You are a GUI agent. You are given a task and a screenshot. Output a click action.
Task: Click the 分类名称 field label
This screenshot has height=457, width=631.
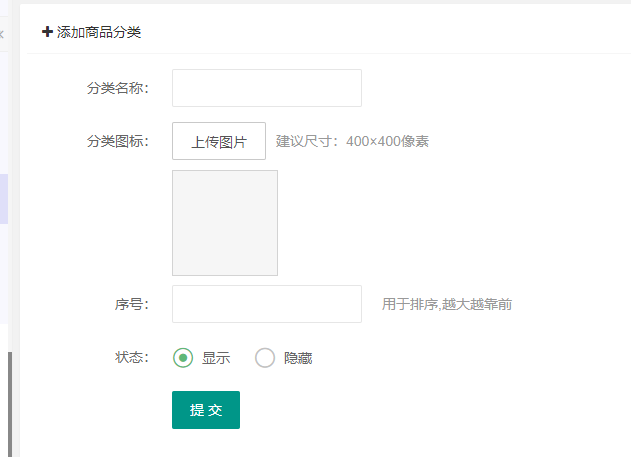click(x=117, y=88)
